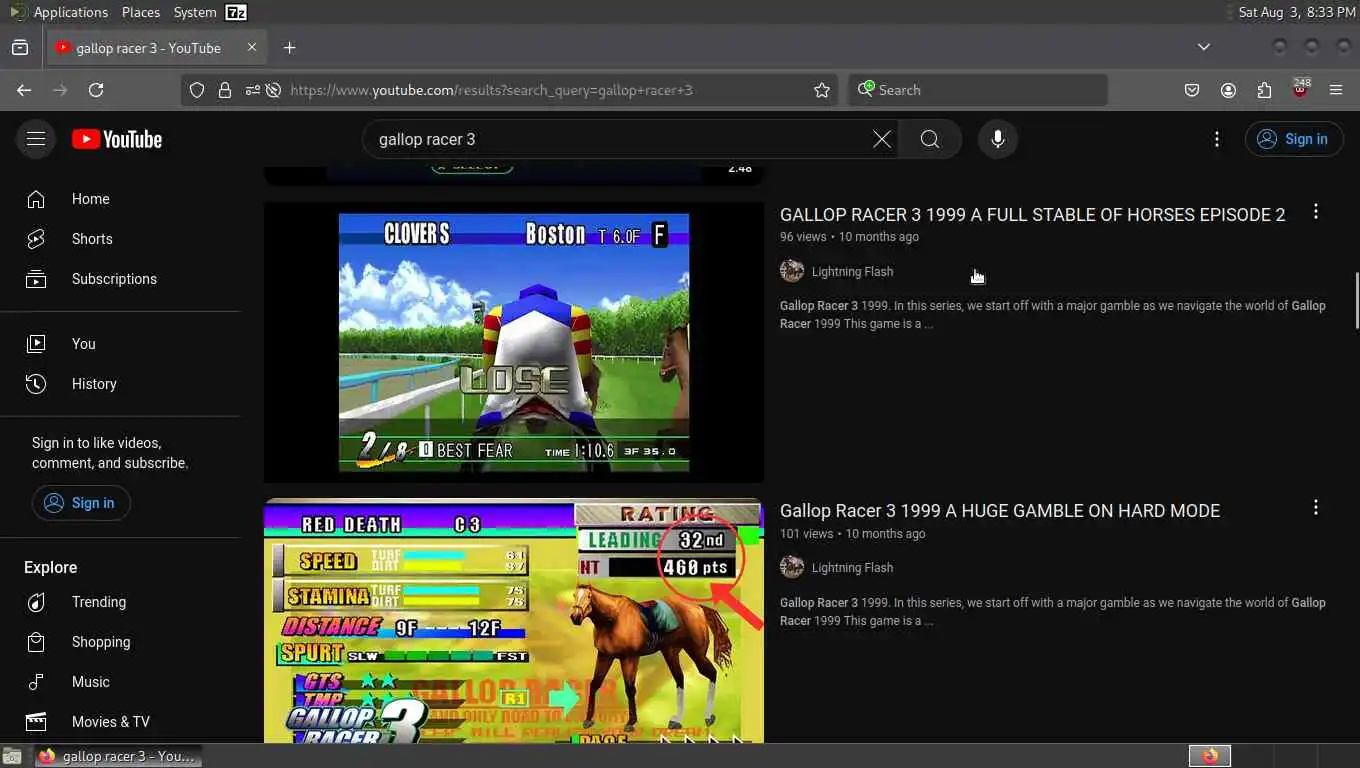Go back in Firefox
The height and width of the screenshot is (768, 1360).
coord(24,90)
